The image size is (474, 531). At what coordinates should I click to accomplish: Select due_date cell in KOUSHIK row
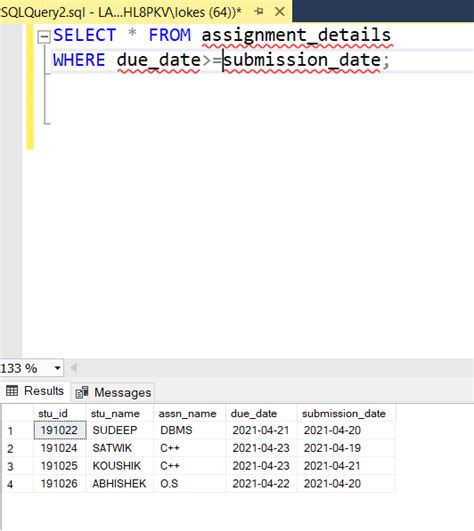tap(261, 466)
